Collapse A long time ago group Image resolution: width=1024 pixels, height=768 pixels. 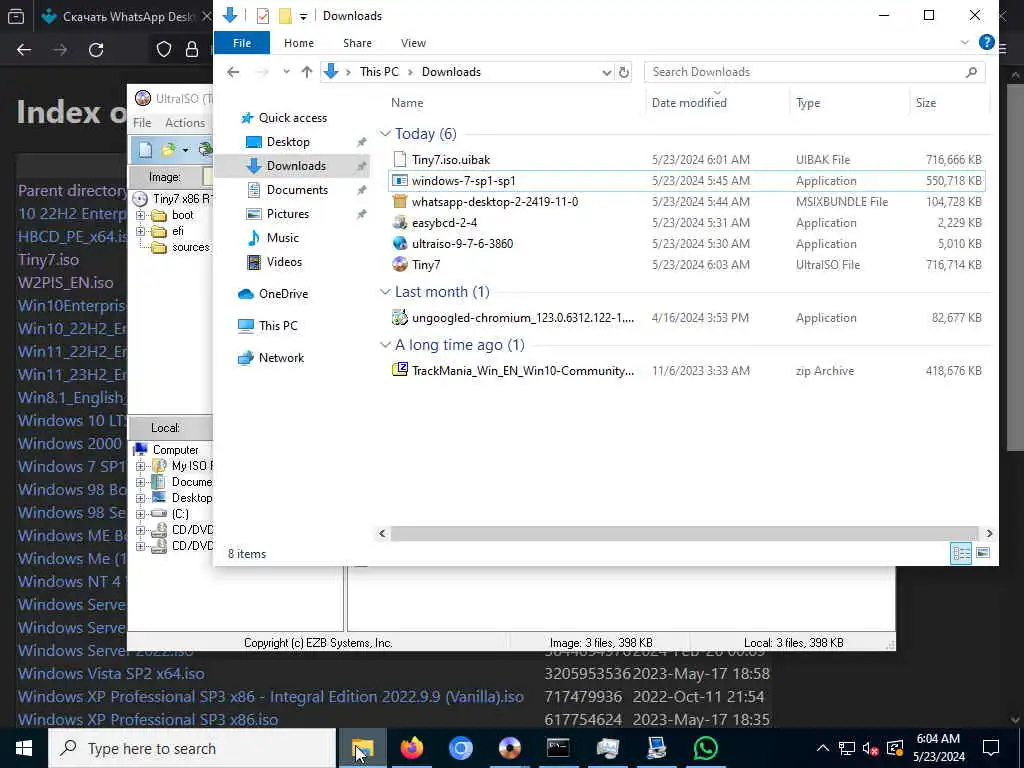(385, 345)
